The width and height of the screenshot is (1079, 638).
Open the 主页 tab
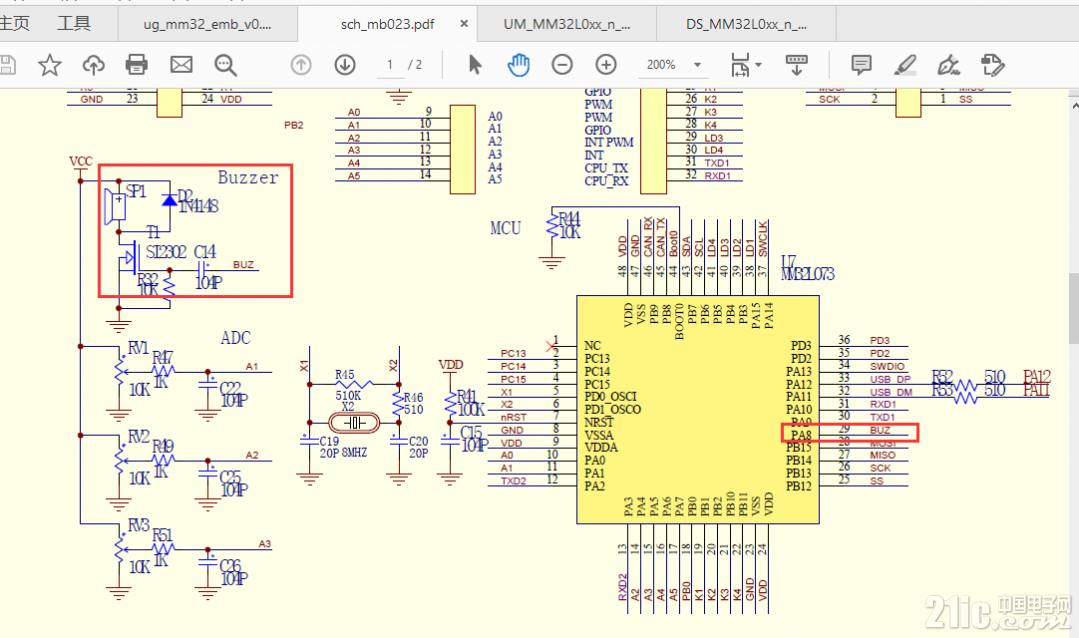[14, 23]
